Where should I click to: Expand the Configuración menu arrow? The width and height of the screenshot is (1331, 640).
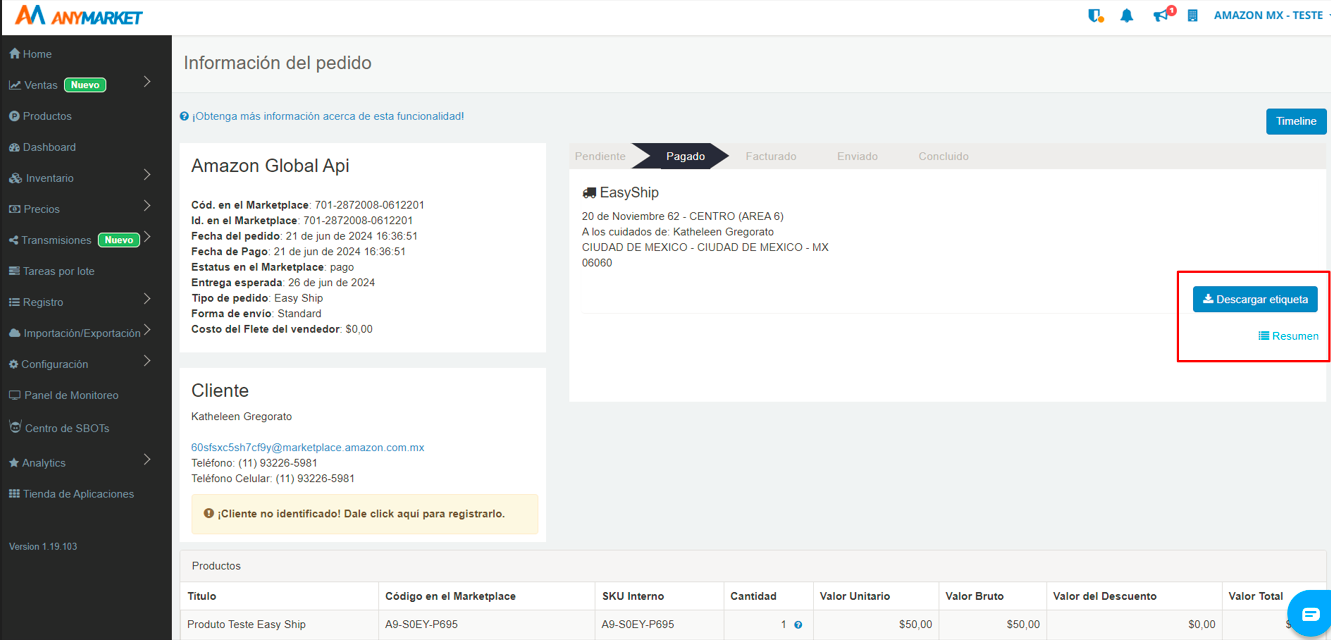(147, 361)
